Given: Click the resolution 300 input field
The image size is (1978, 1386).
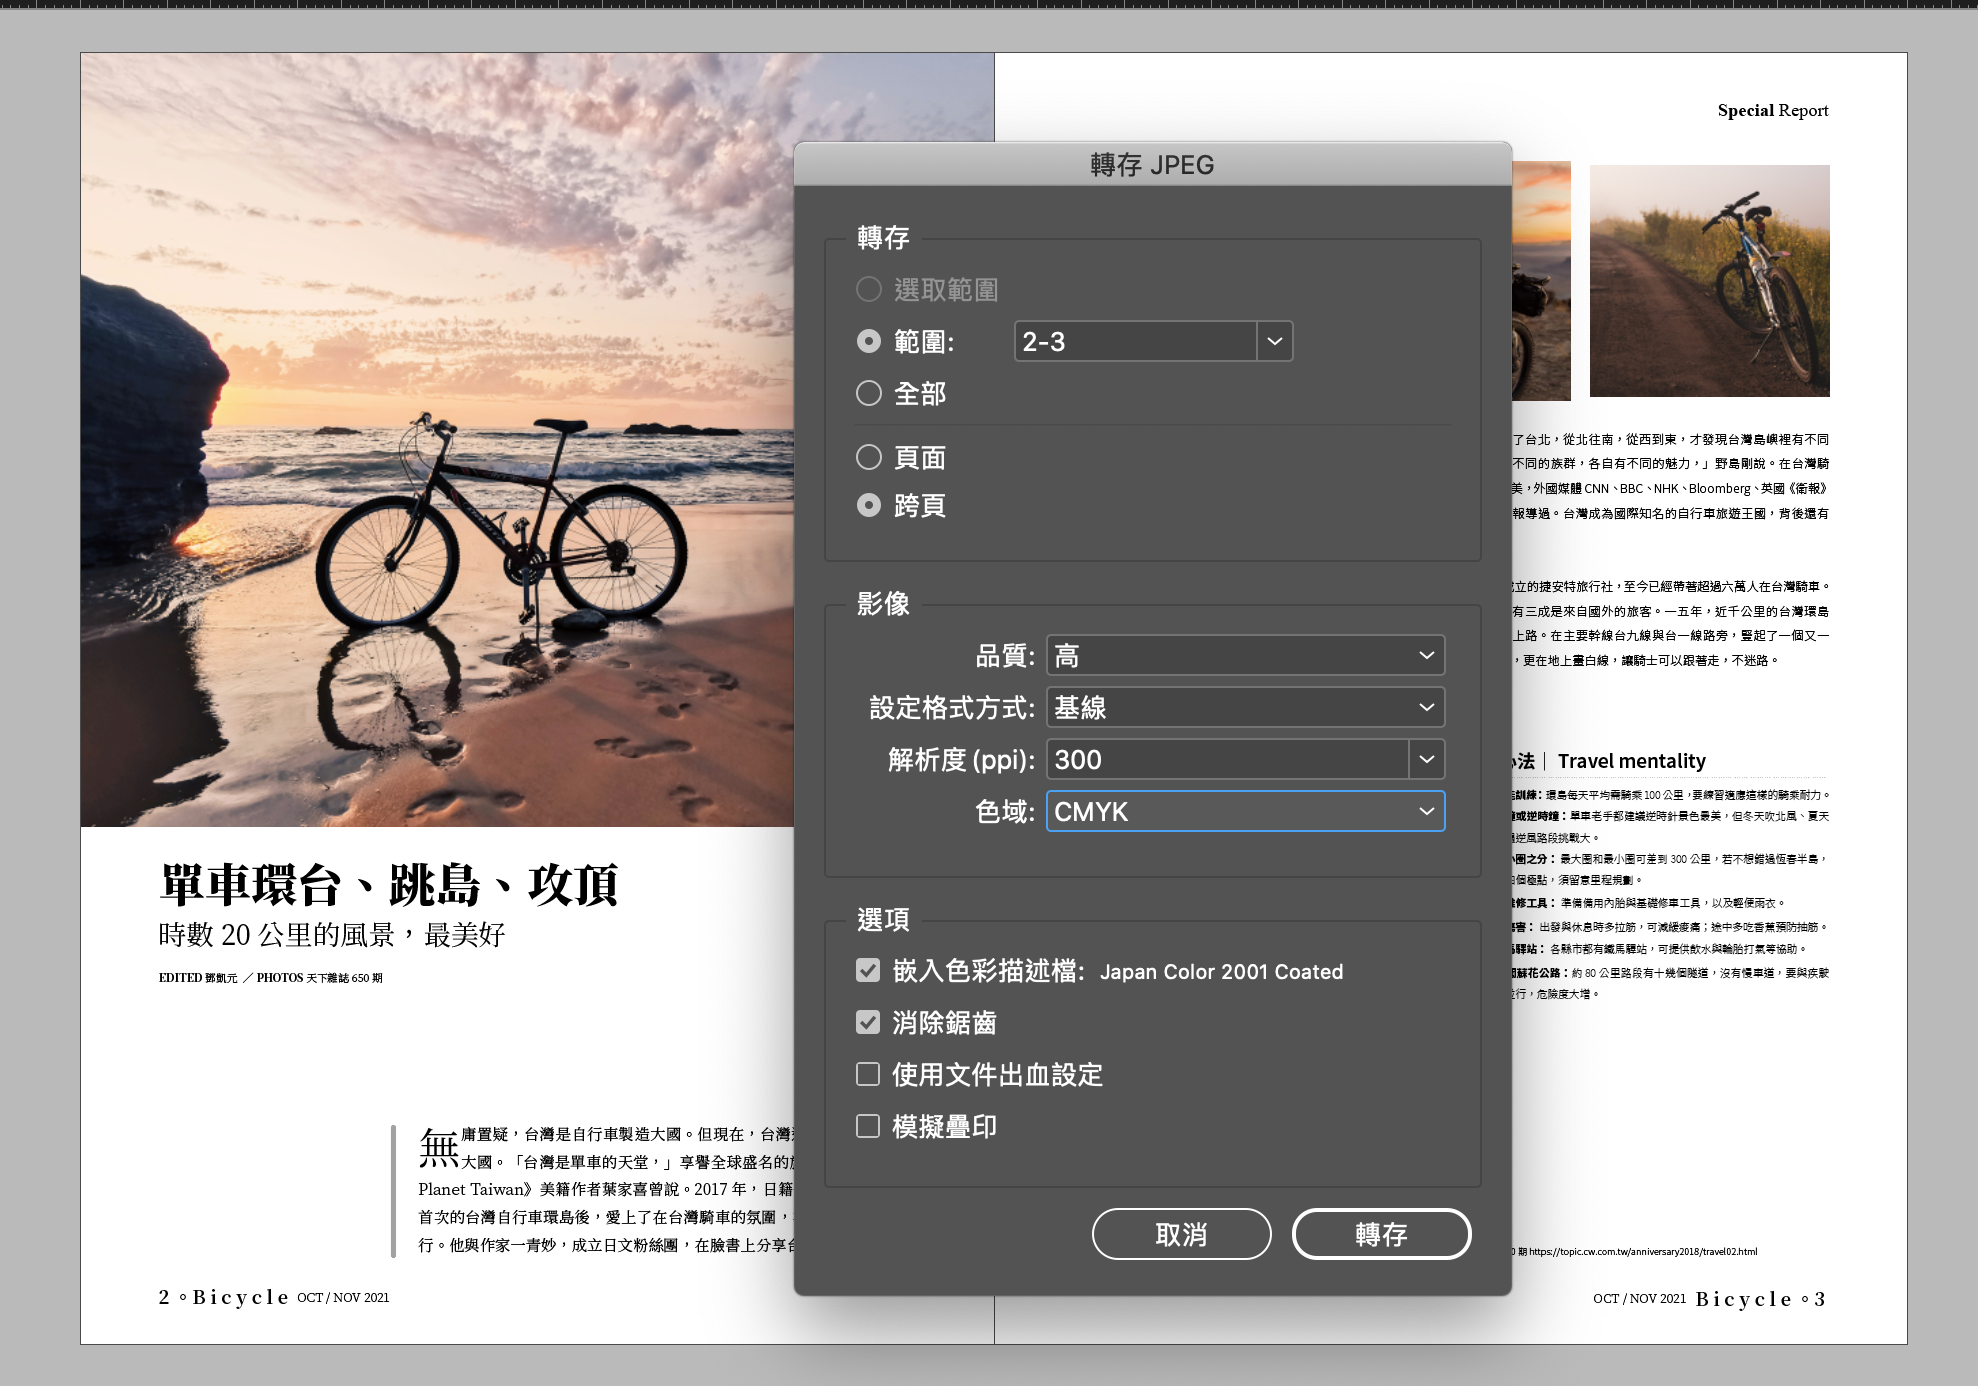Looking at the screenshot, I should 1227,760.
